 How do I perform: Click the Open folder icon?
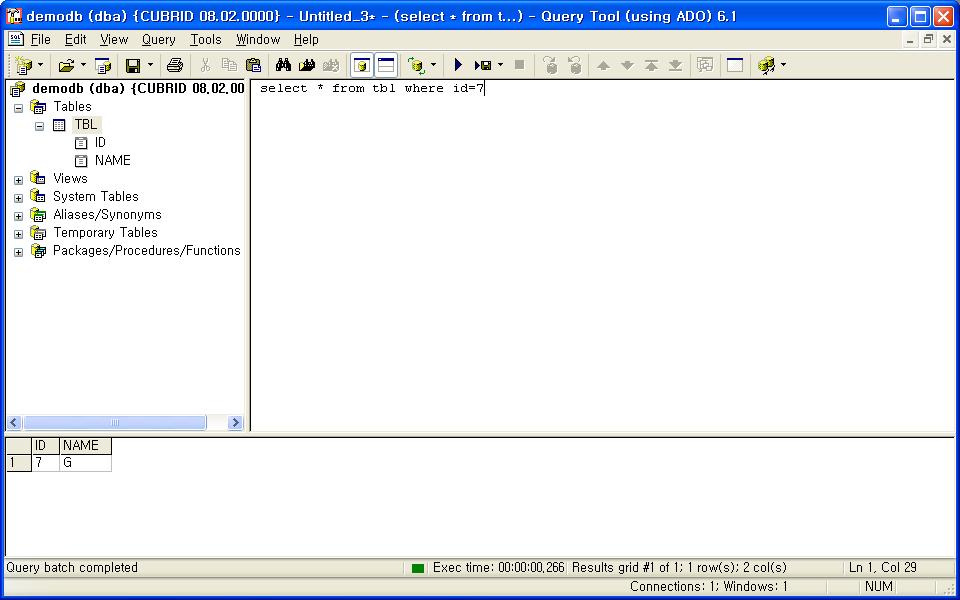coord(66,65)
